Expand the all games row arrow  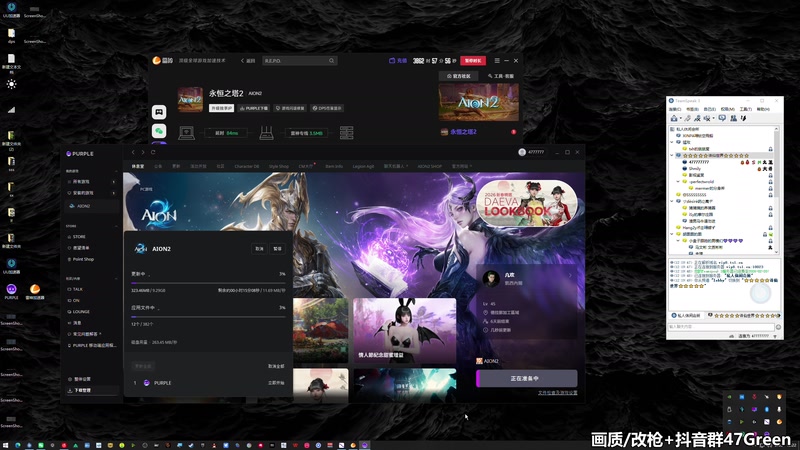113,182
